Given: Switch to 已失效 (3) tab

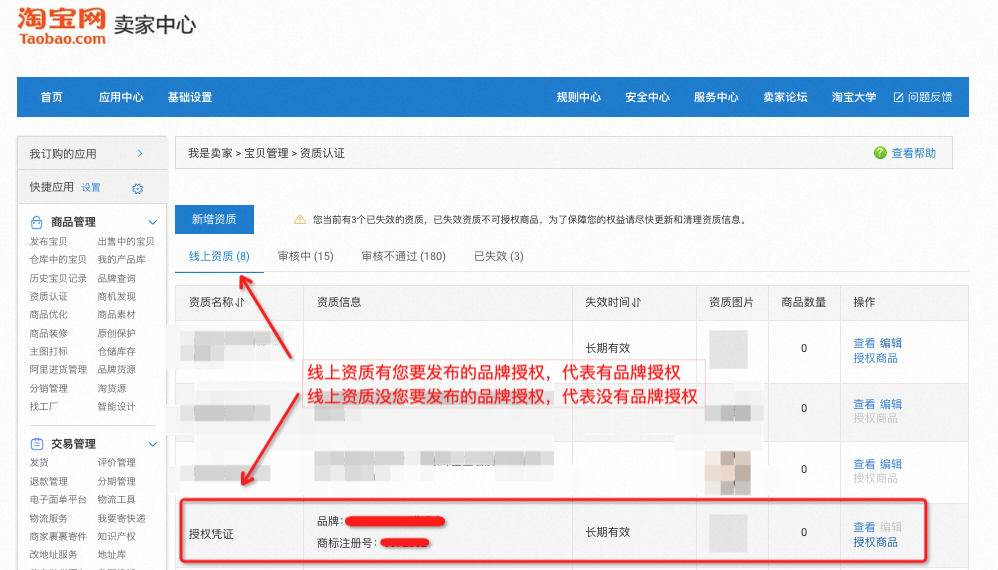Looking at the screenshot, I should coord(499,256).
